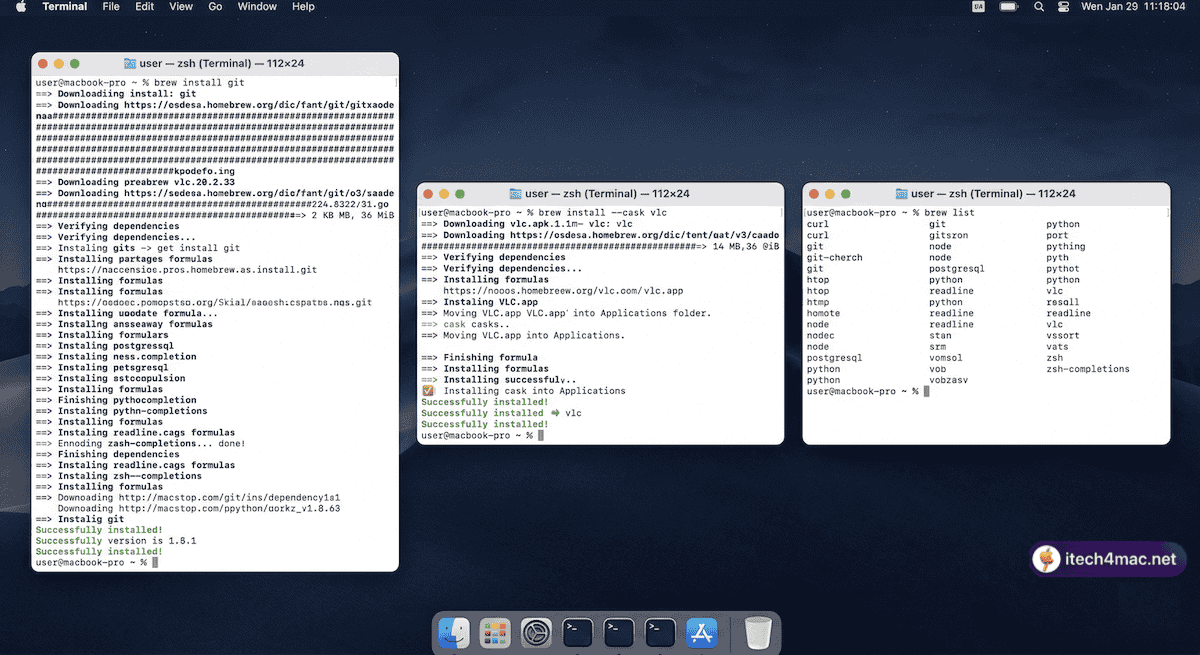The width and height of the screenshot is (1200, 655).
Task: Click folder proxy icon in brew list window title
Action: point(901,194)
